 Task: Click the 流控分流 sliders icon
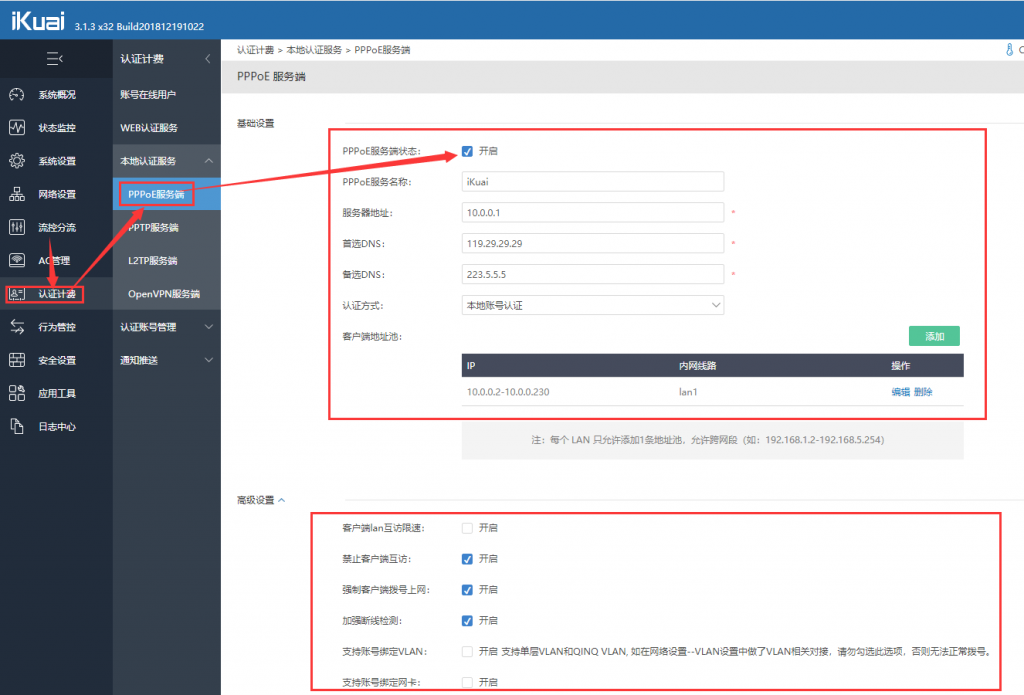(17, 227)
